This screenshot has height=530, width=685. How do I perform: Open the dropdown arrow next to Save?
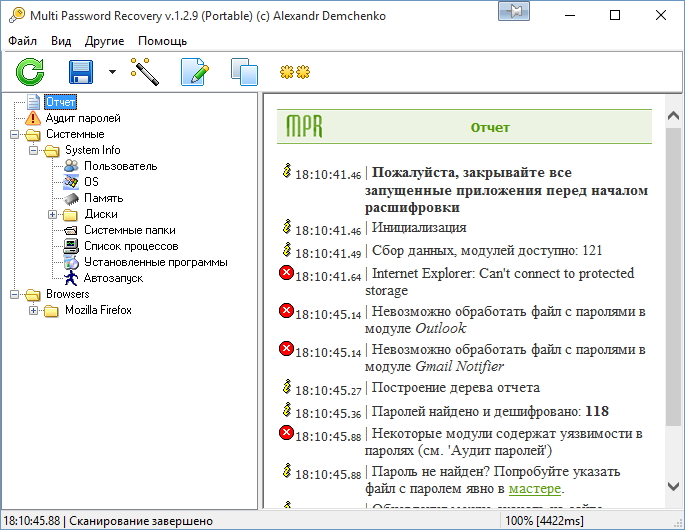(x=112, y=72)
